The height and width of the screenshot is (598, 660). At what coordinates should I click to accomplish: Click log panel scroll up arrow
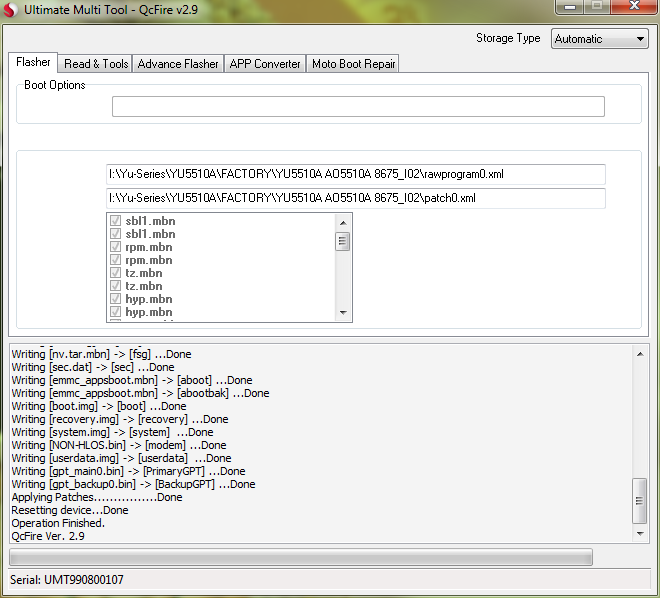640,354
